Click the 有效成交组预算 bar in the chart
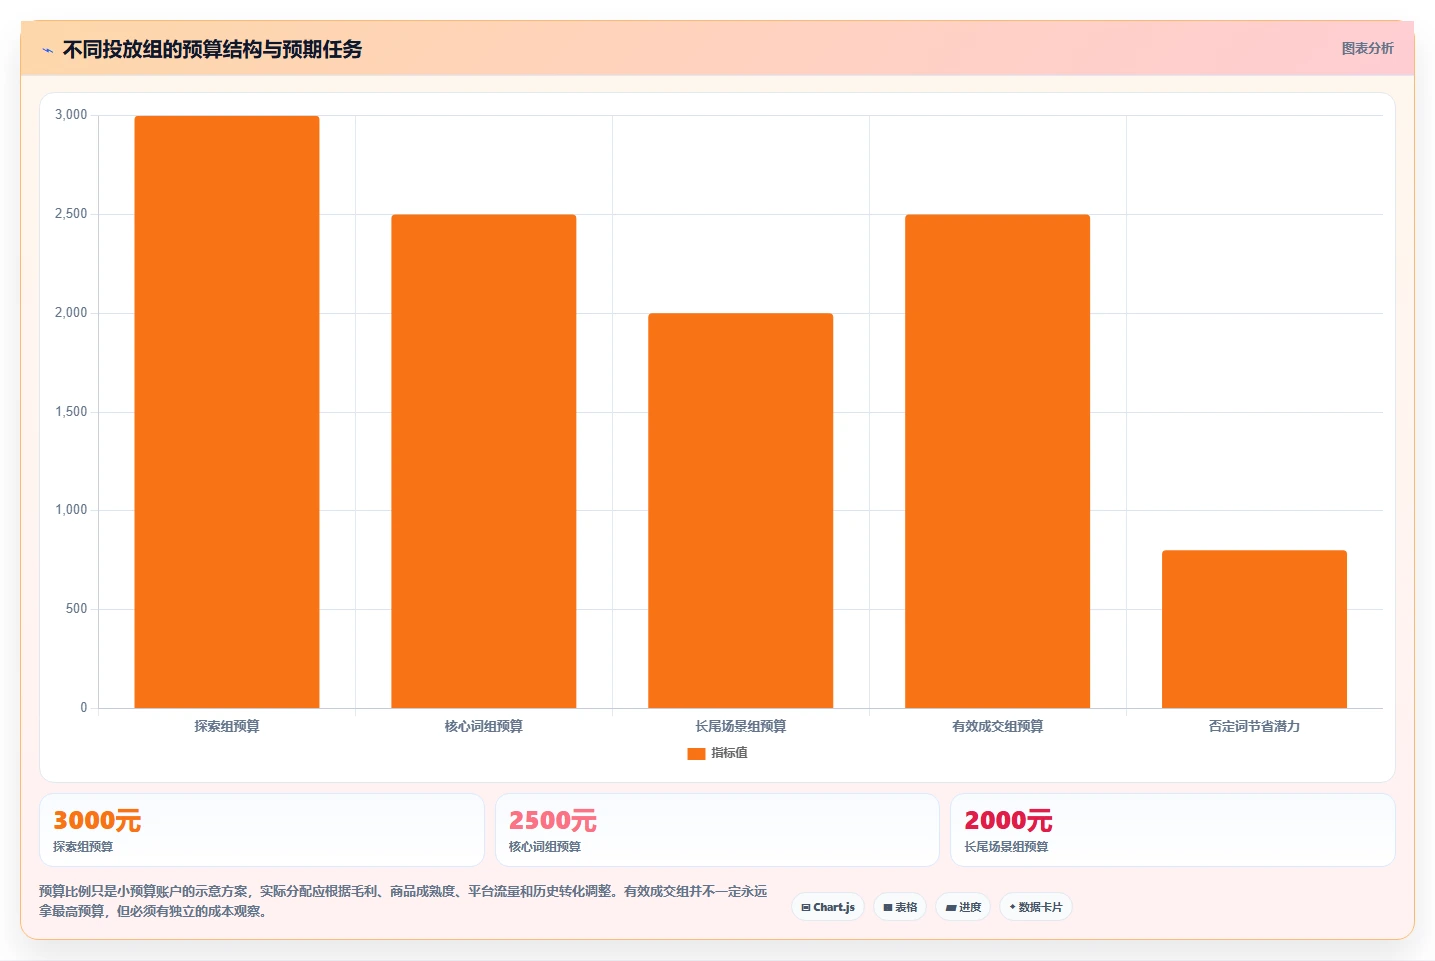The image size is (1435, 961). 998,461
